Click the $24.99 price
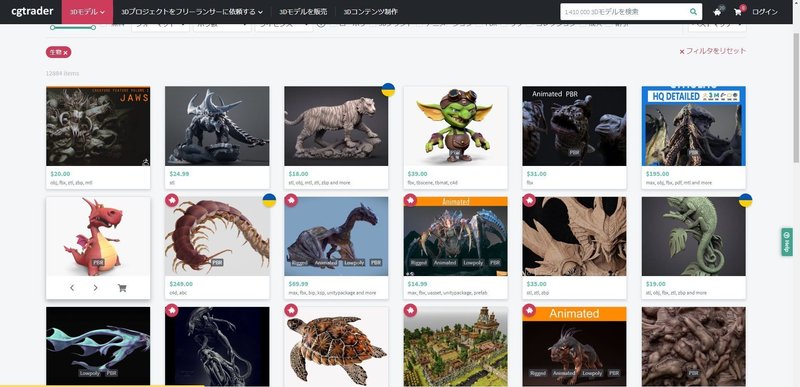The width and height of the screenshot is (800, 387). pos(179,174)
